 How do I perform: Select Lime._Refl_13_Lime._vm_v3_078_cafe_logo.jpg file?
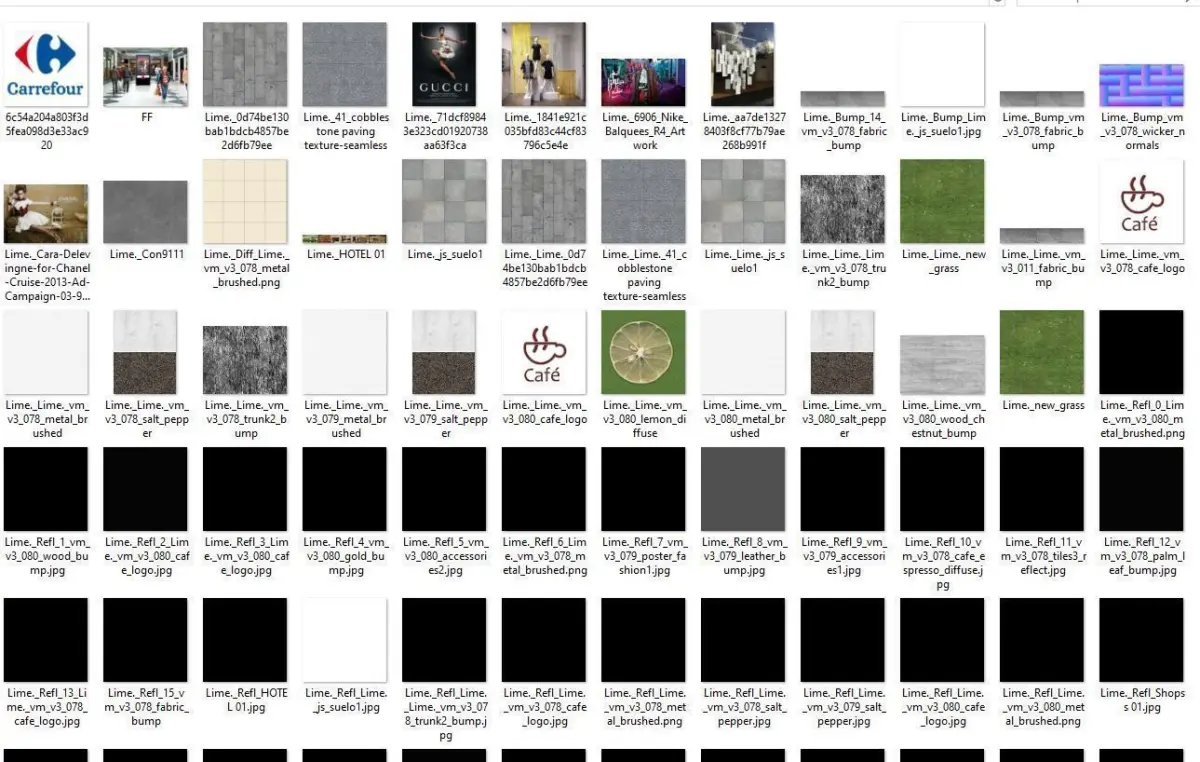46,640
